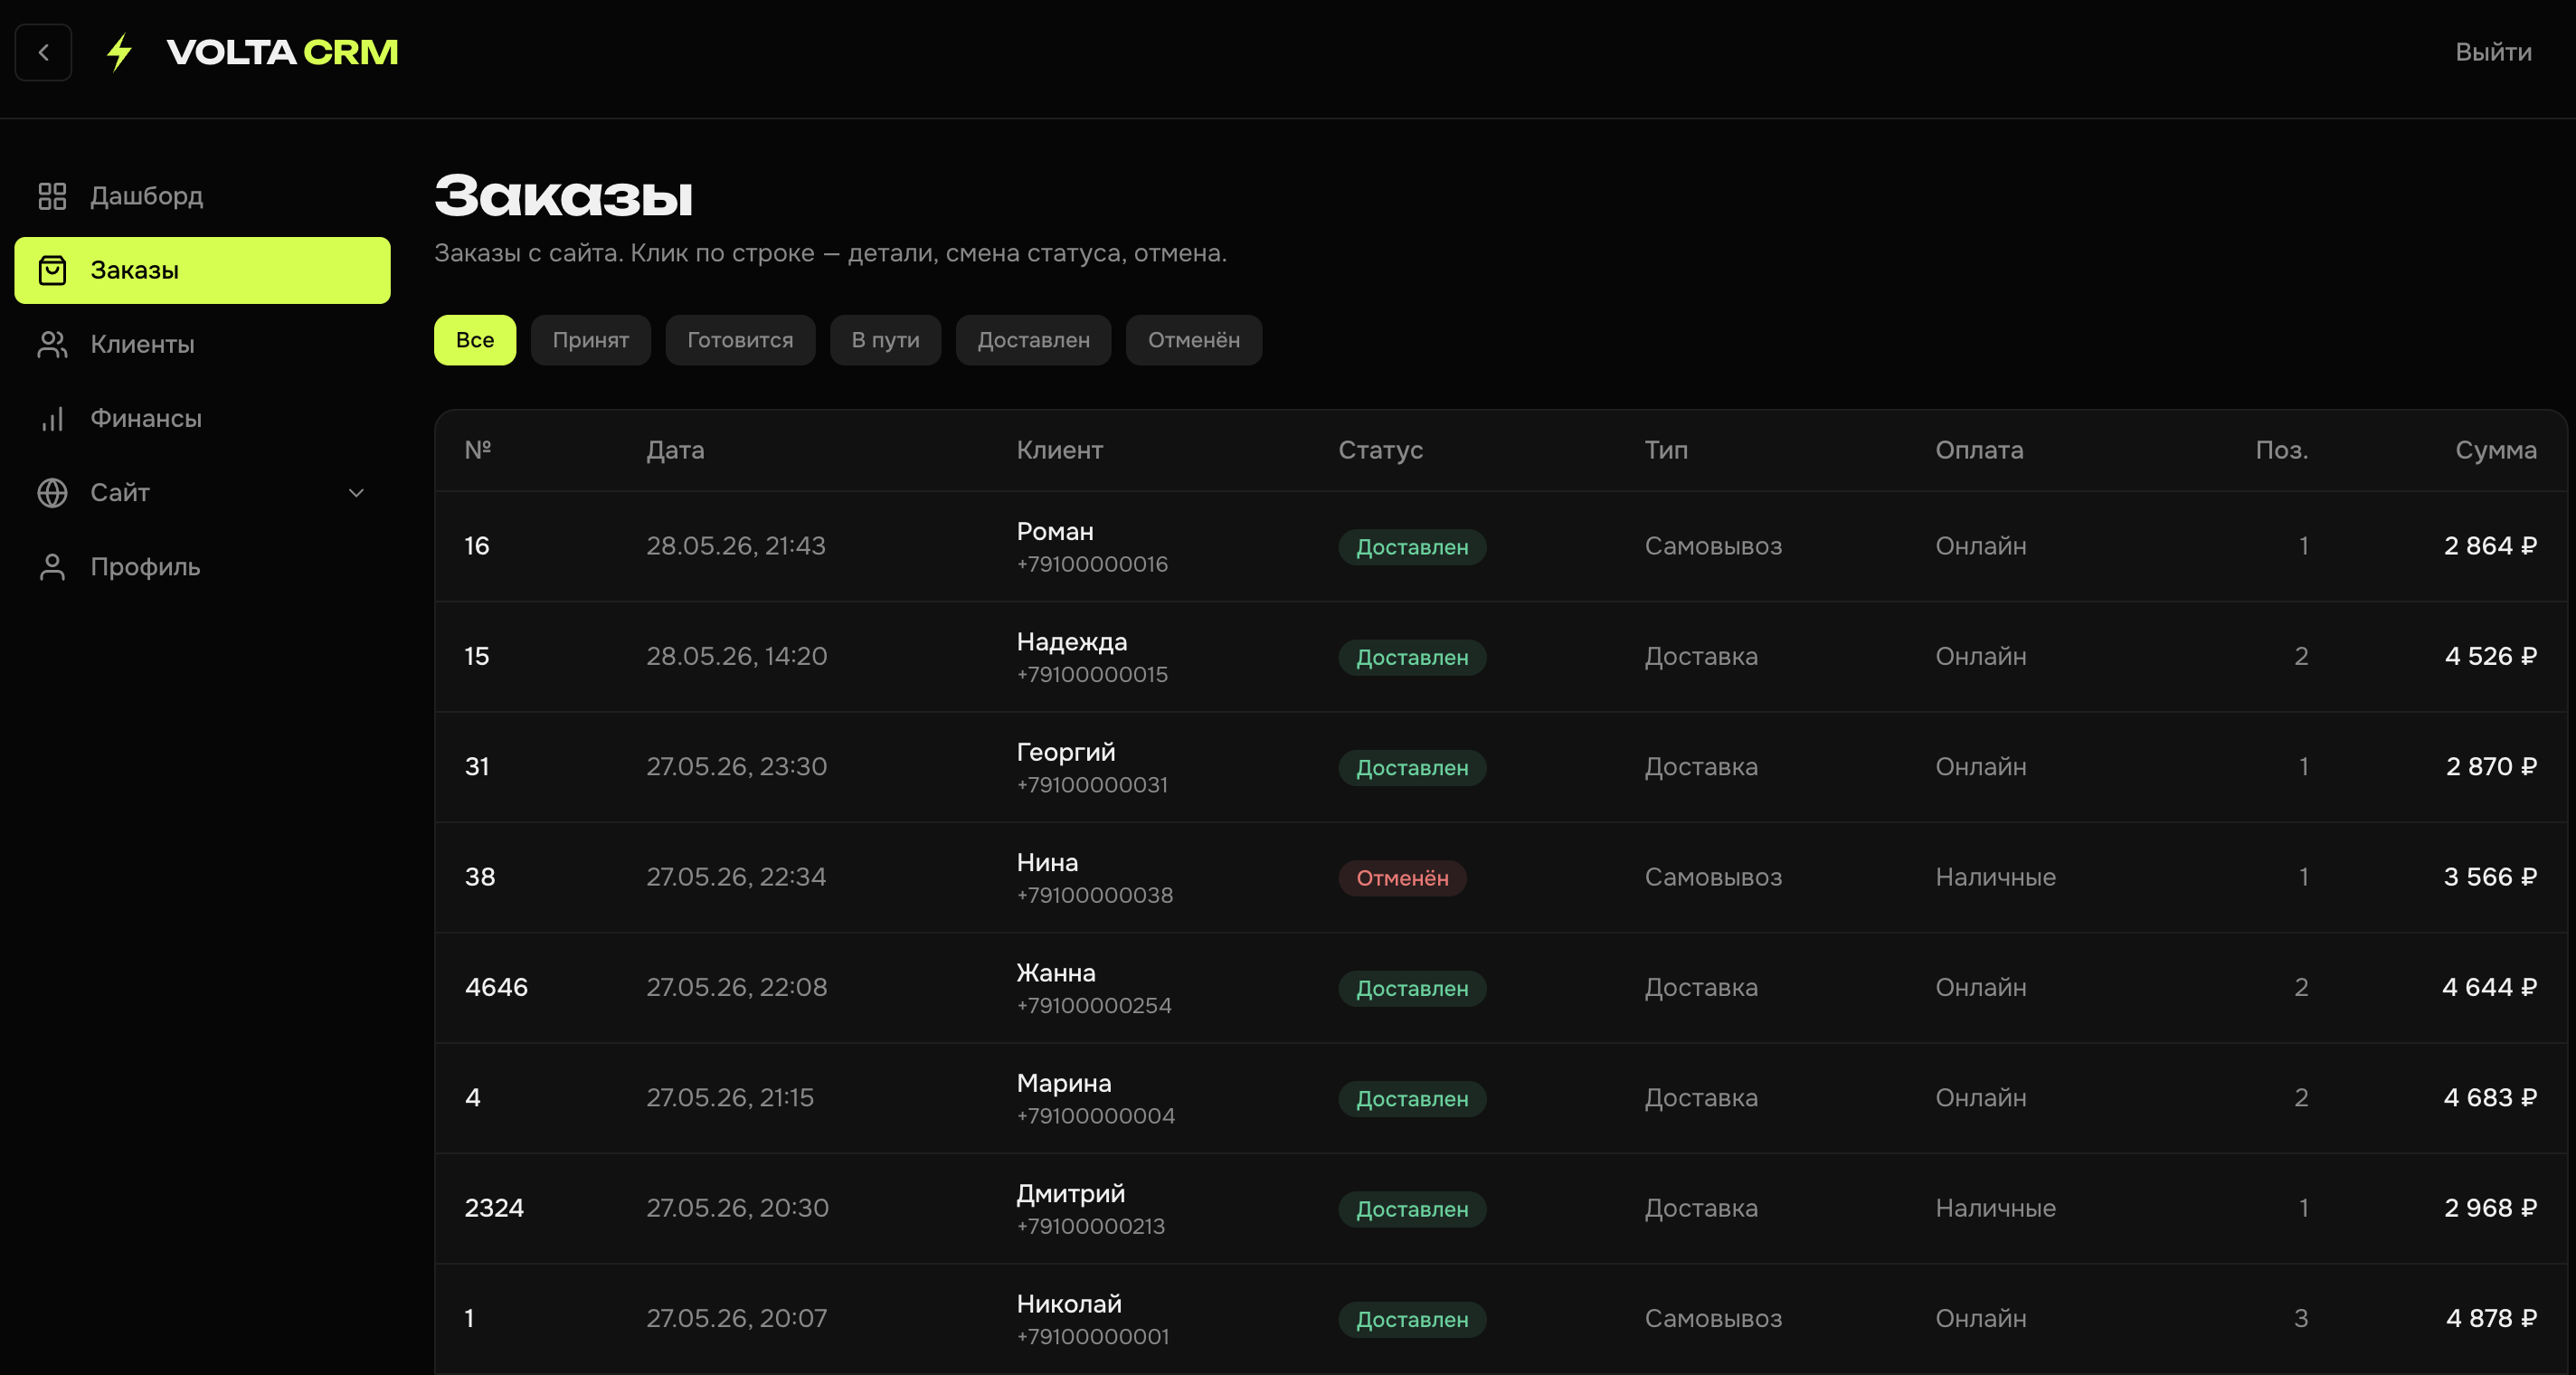Click the Тип column header

(1666, 450)
